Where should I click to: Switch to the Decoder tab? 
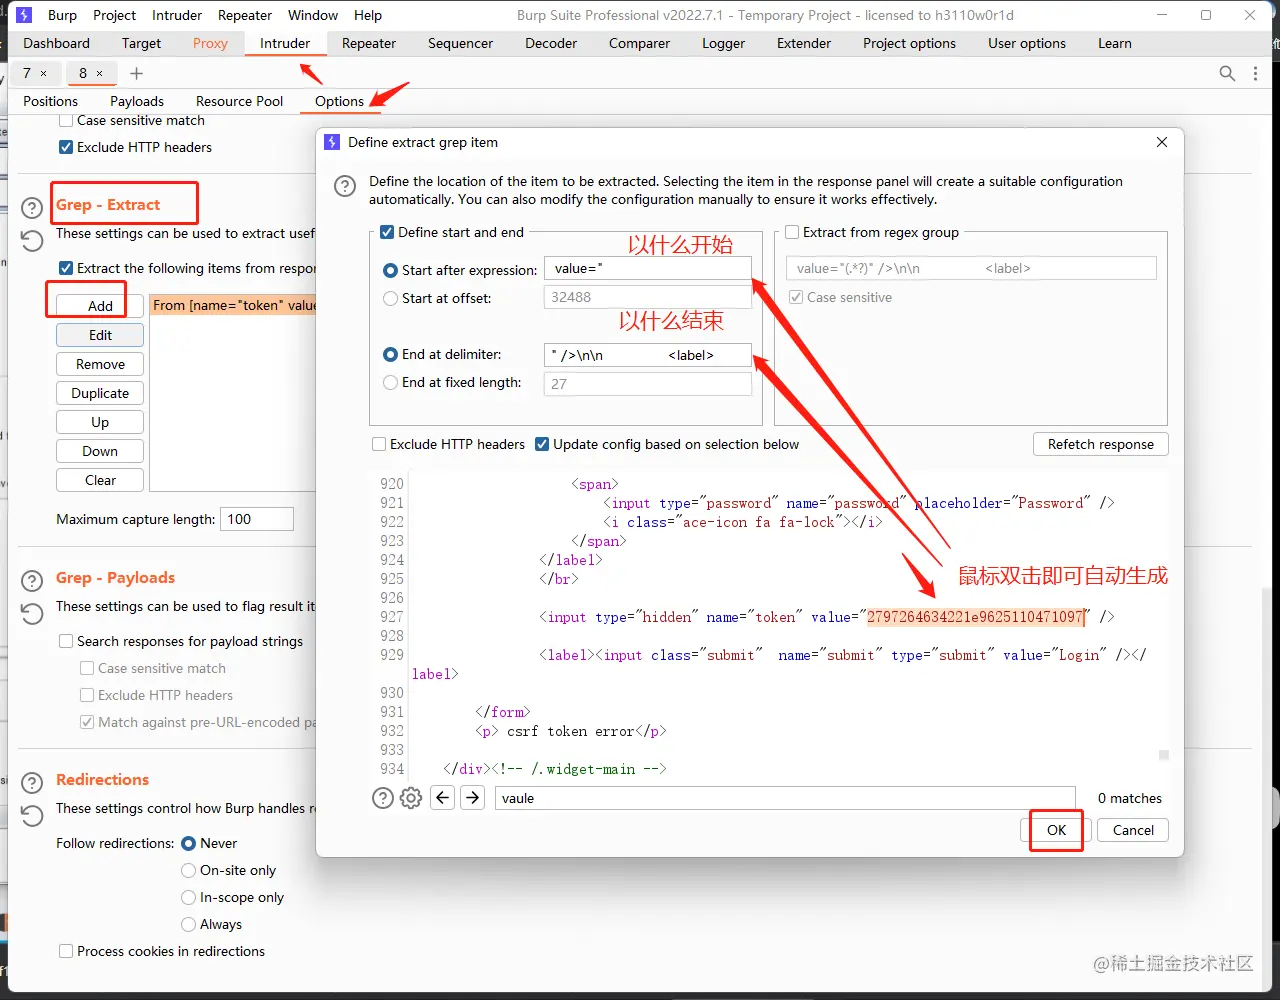pyautogui.click(x=551, y=43)
